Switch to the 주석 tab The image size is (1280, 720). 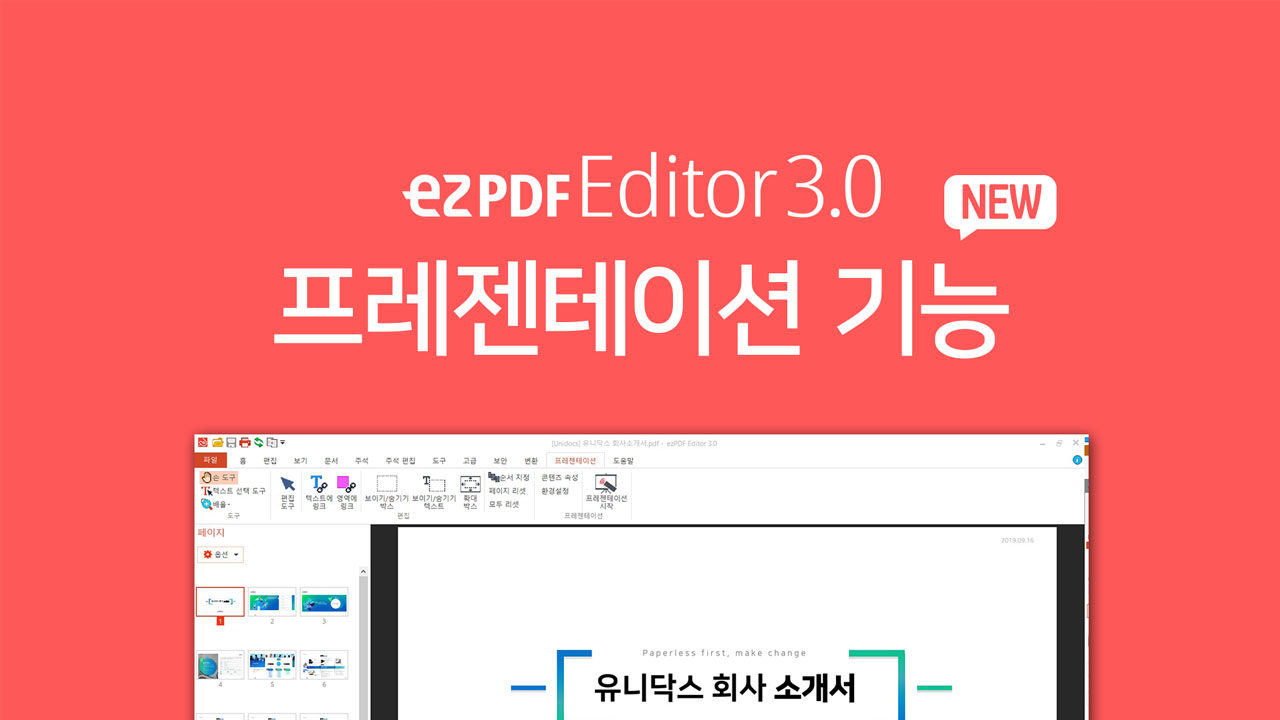[x=361, y=461]
